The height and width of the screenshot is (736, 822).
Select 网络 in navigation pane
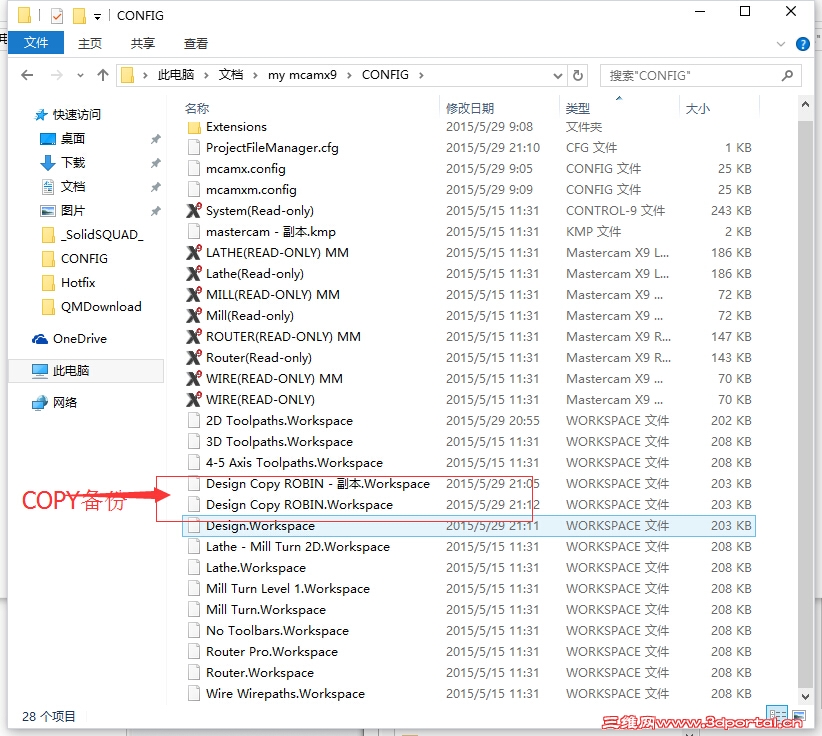[x=65, y=403]
